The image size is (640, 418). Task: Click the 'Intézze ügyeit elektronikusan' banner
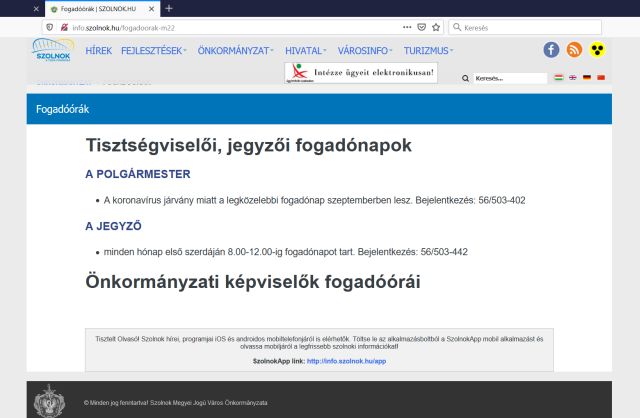pyautogui.click(x=360, y=72)
